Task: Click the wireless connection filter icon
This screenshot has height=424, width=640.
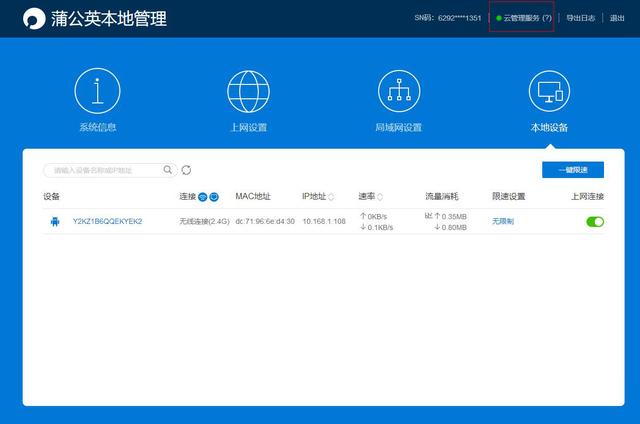Action: click(x=202, y=197)
